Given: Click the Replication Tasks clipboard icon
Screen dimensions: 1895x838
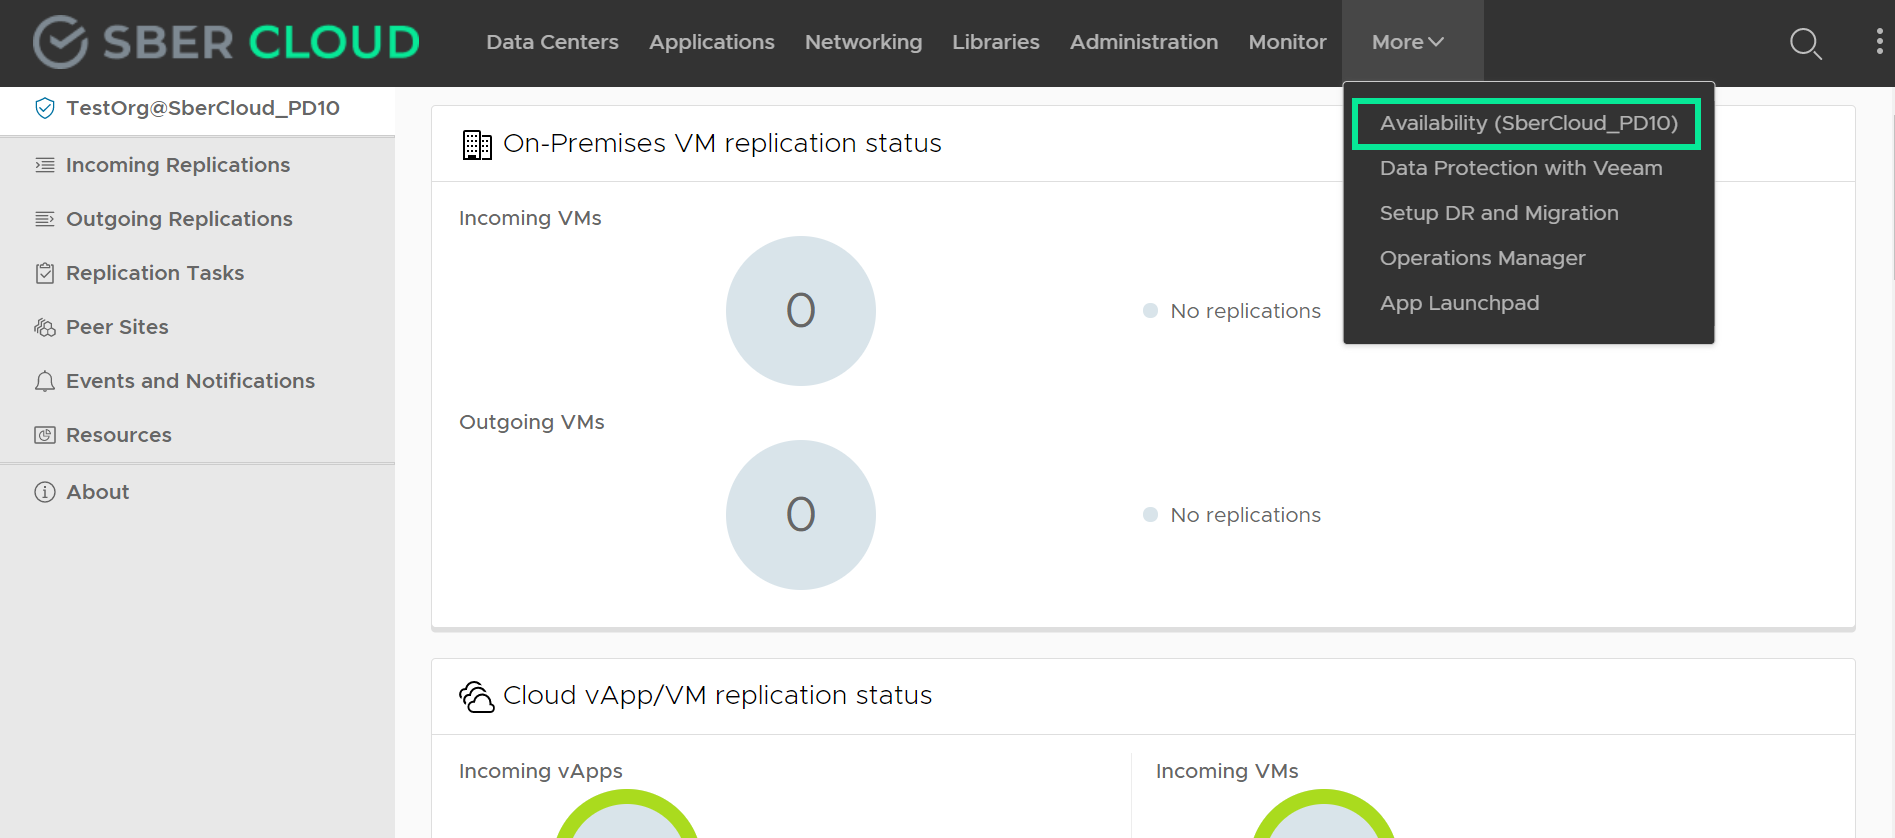Looking at the screenshot, I should tap(45, 273).
